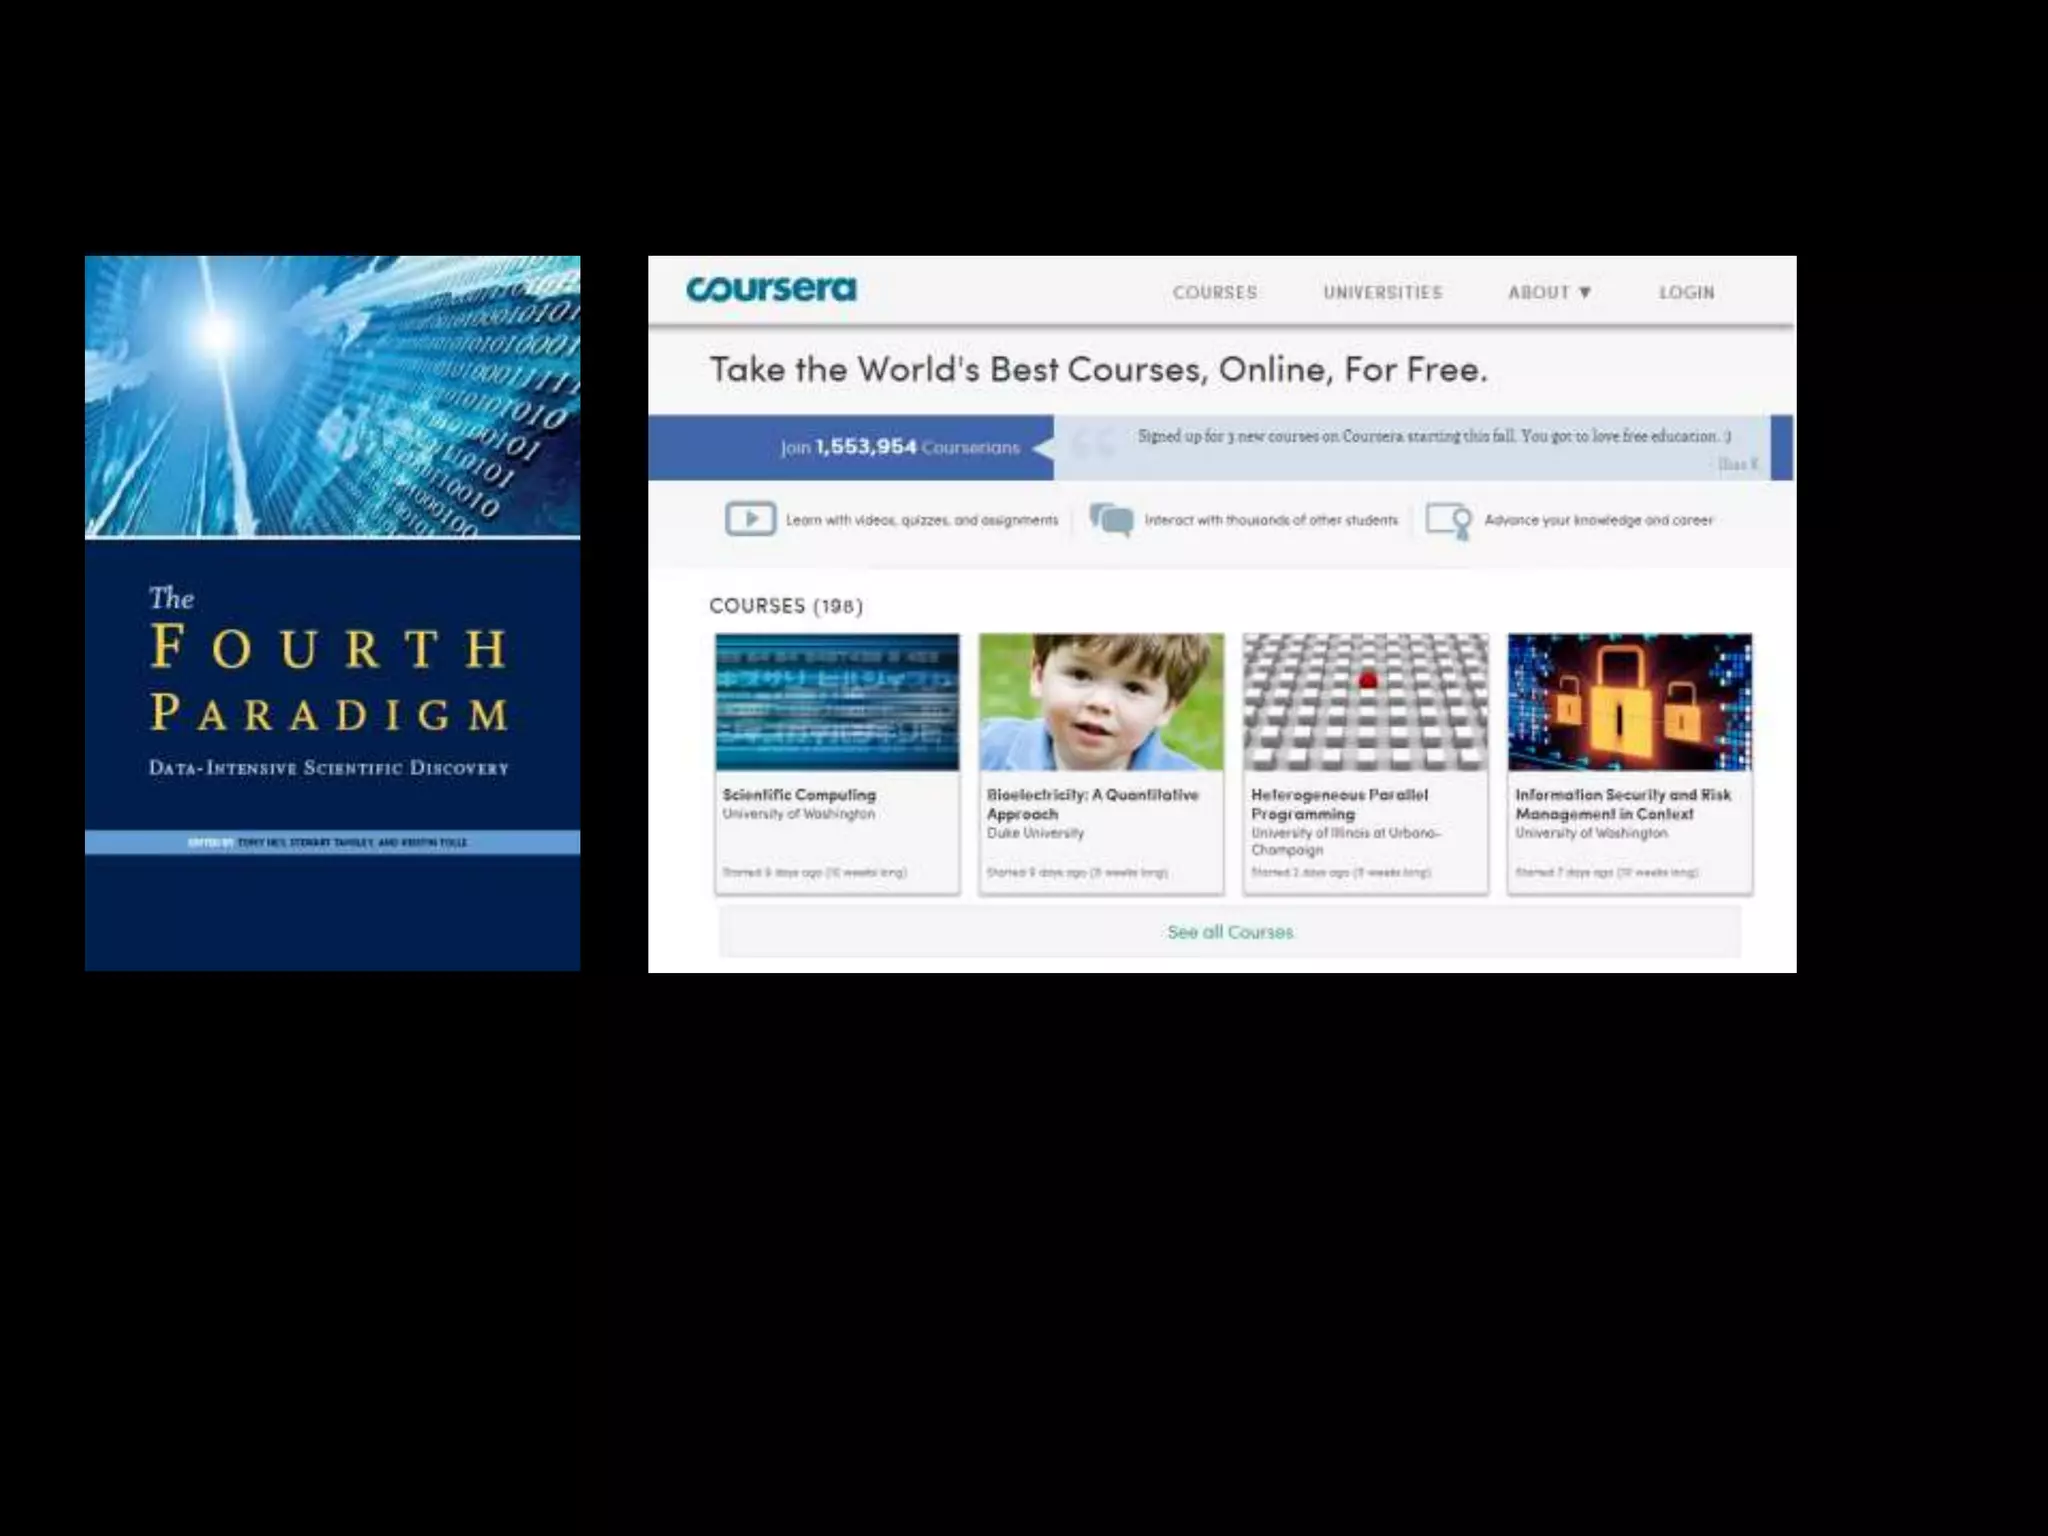The height and width of the screenshot is (1536, 2048).
Task: Click the video play icon
Action: coord(750,519)
